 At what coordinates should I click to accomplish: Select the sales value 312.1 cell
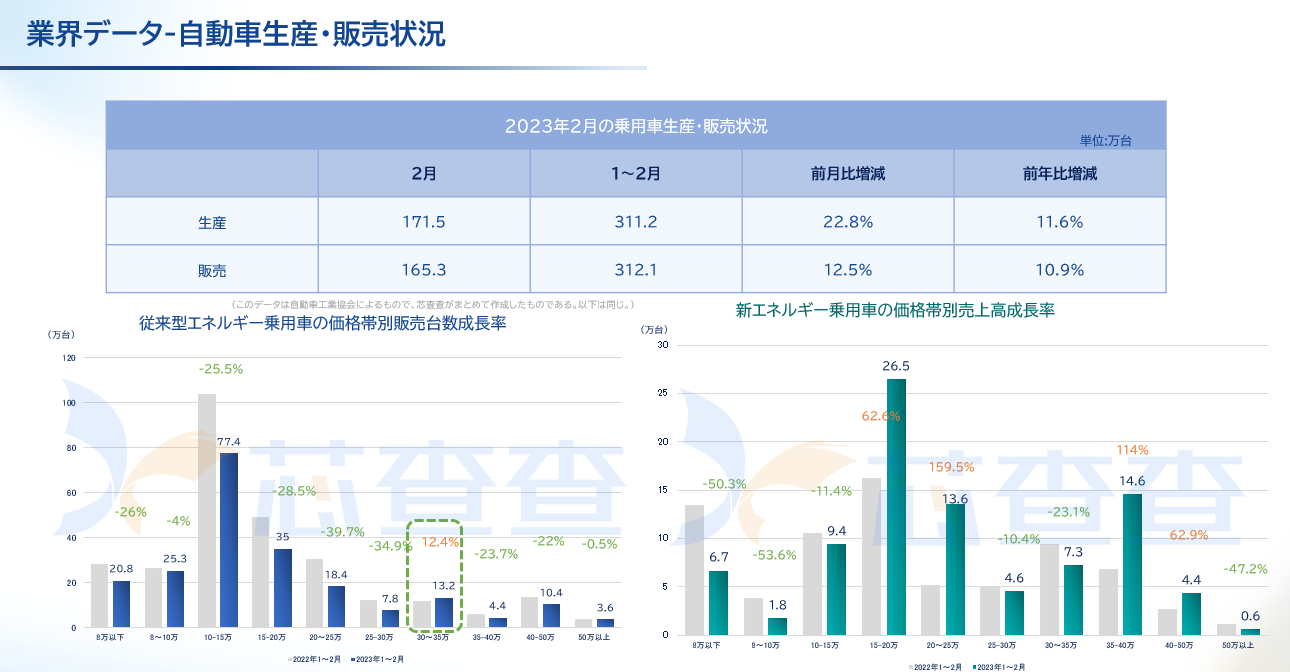point(636,270)
